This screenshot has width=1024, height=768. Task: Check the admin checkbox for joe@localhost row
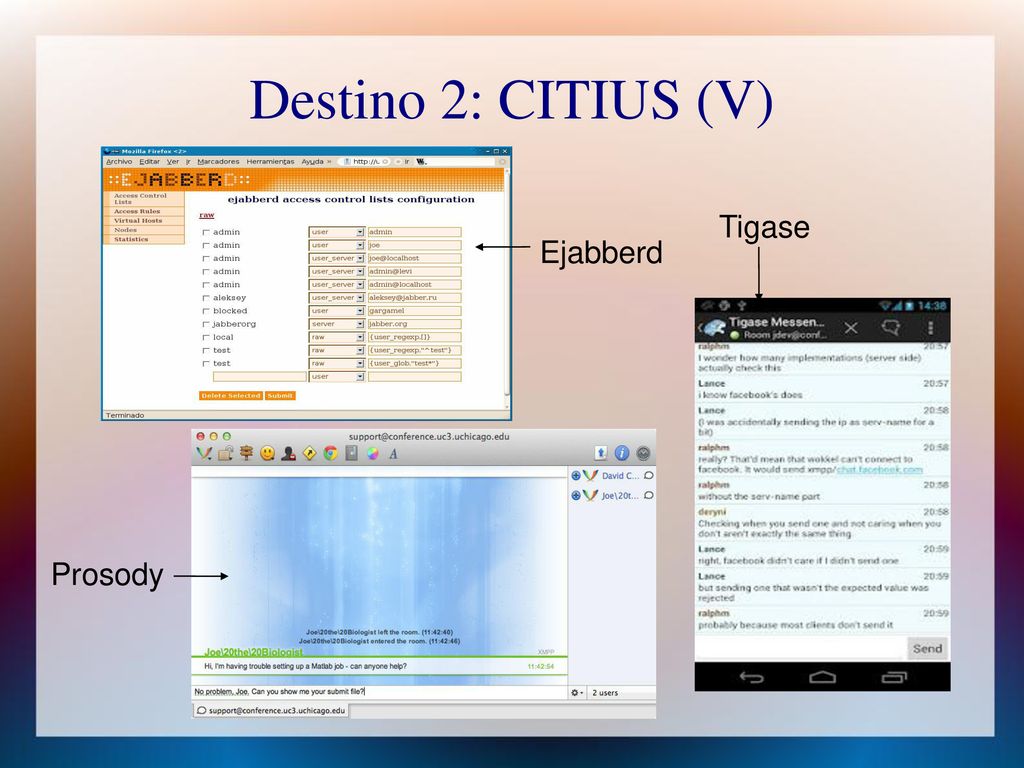[206, 259]
